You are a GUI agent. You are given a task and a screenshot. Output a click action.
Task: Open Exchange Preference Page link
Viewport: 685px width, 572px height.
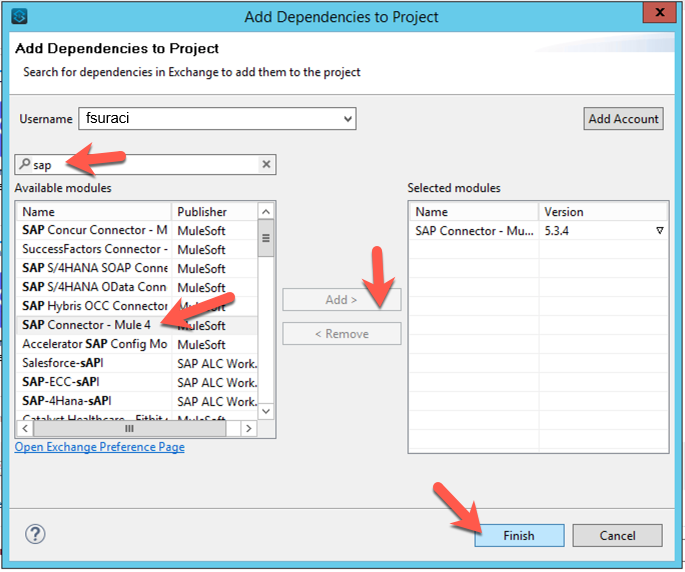tap(100, 447)
